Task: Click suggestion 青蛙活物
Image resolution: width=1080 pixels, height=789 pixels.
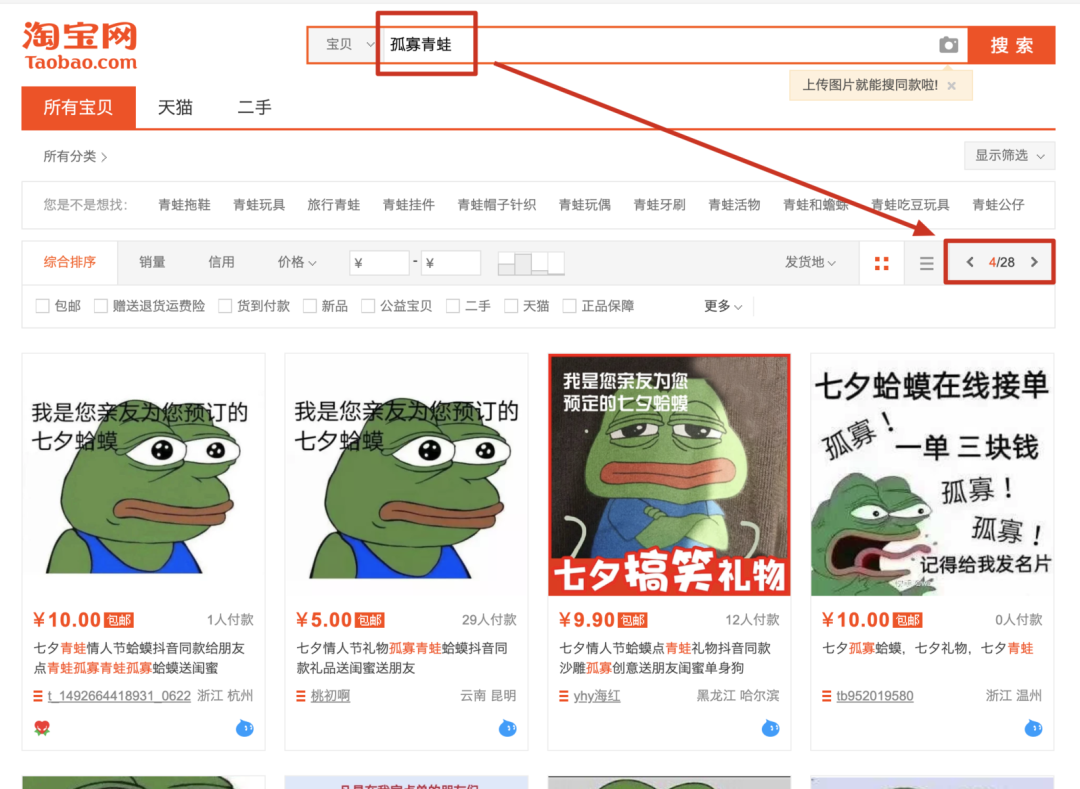Action: (734, 204)
